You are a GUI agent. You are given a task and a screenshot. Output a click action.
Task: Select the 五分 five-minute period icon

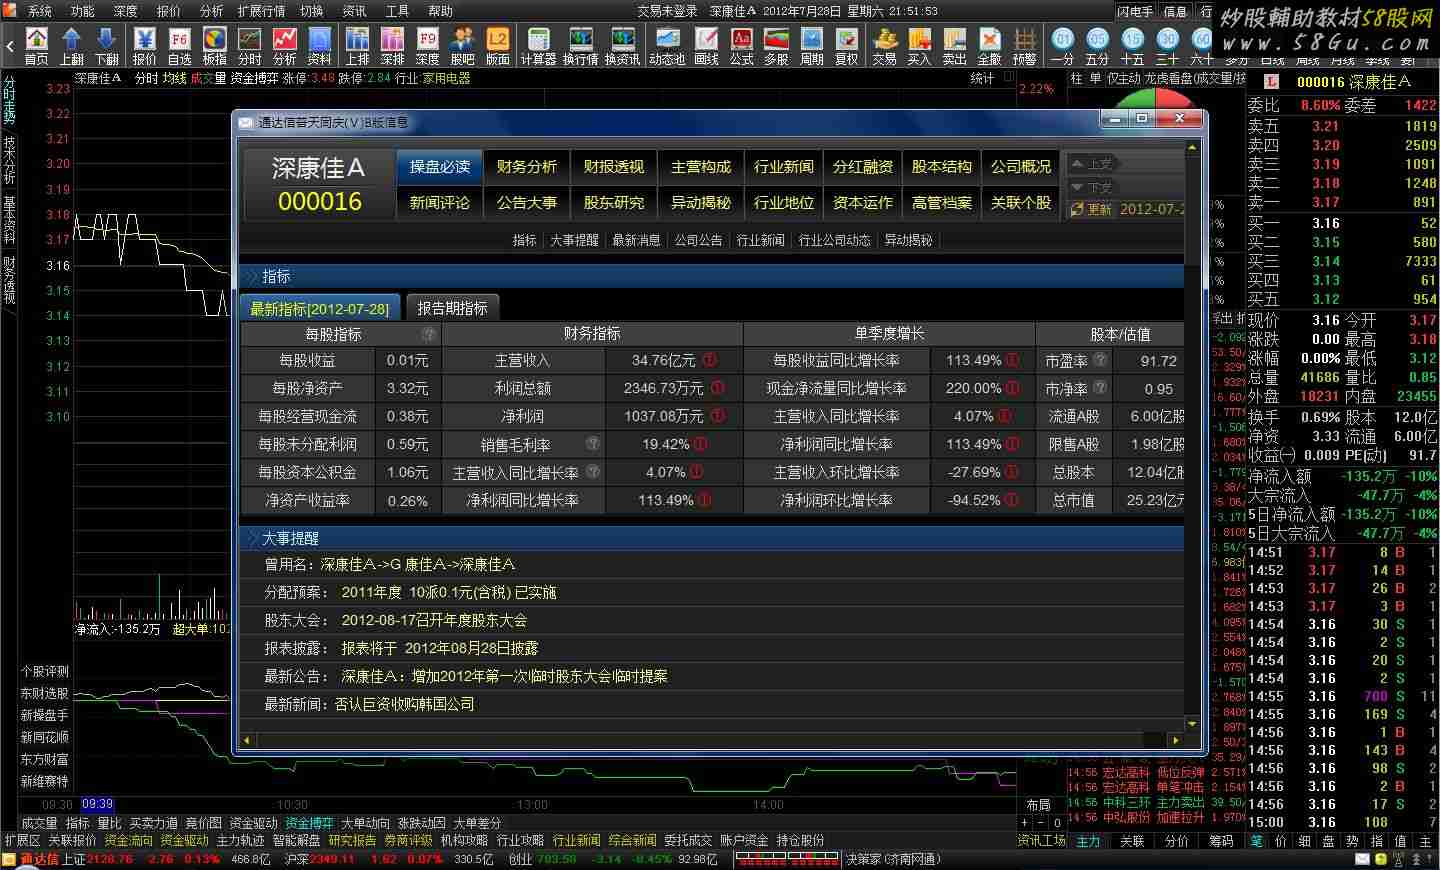[1098, 46]
